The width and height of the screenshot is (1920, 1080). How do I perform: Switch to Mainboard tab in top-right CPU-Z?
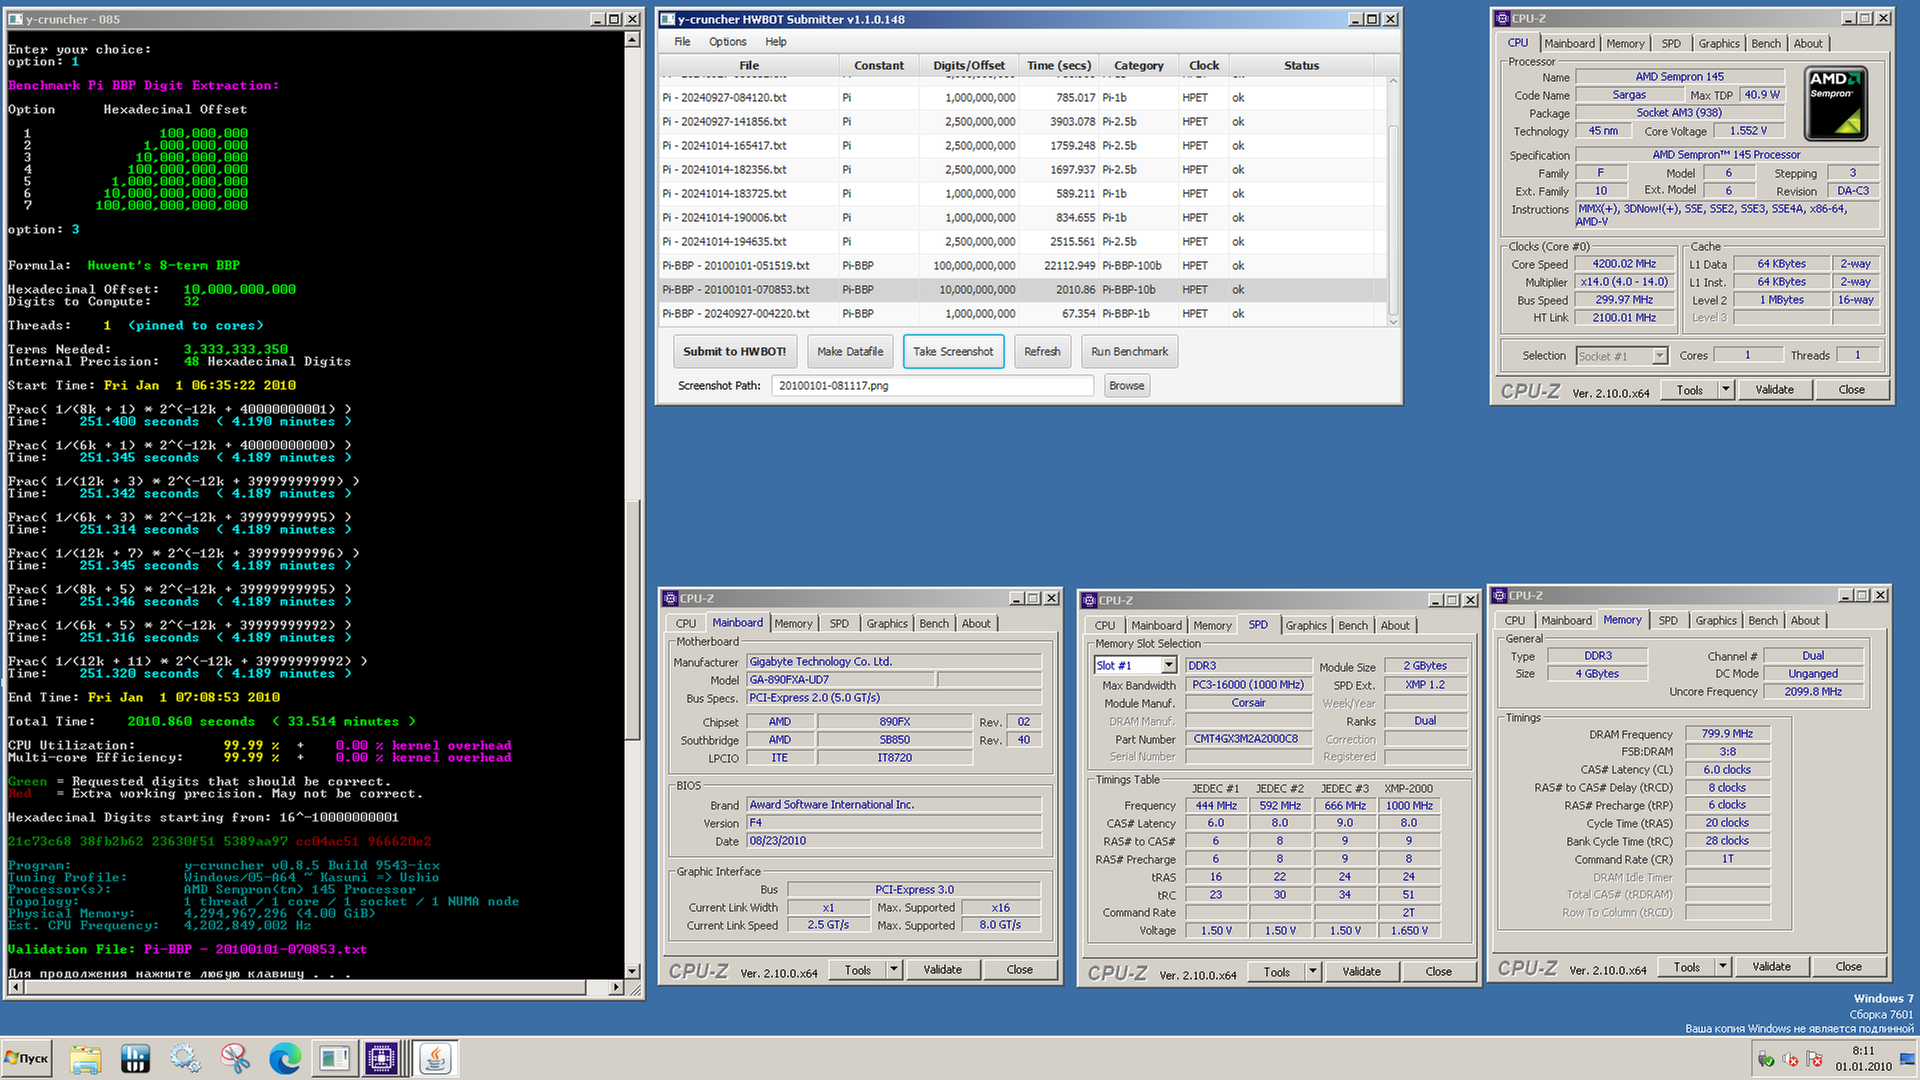1569,44
